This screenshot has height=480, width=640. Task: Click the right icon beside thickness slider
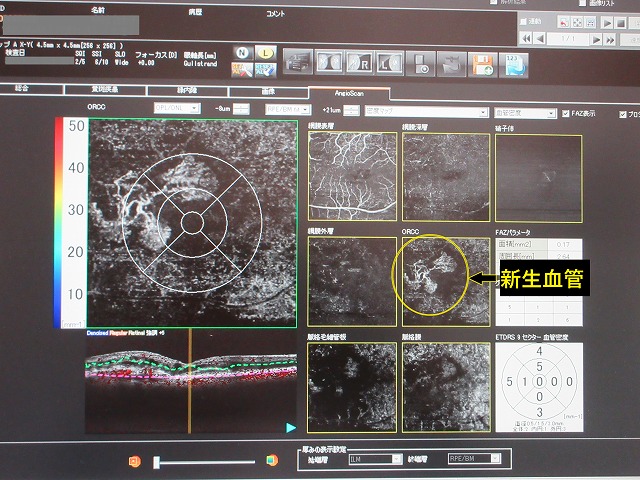[x=270, y=461]
